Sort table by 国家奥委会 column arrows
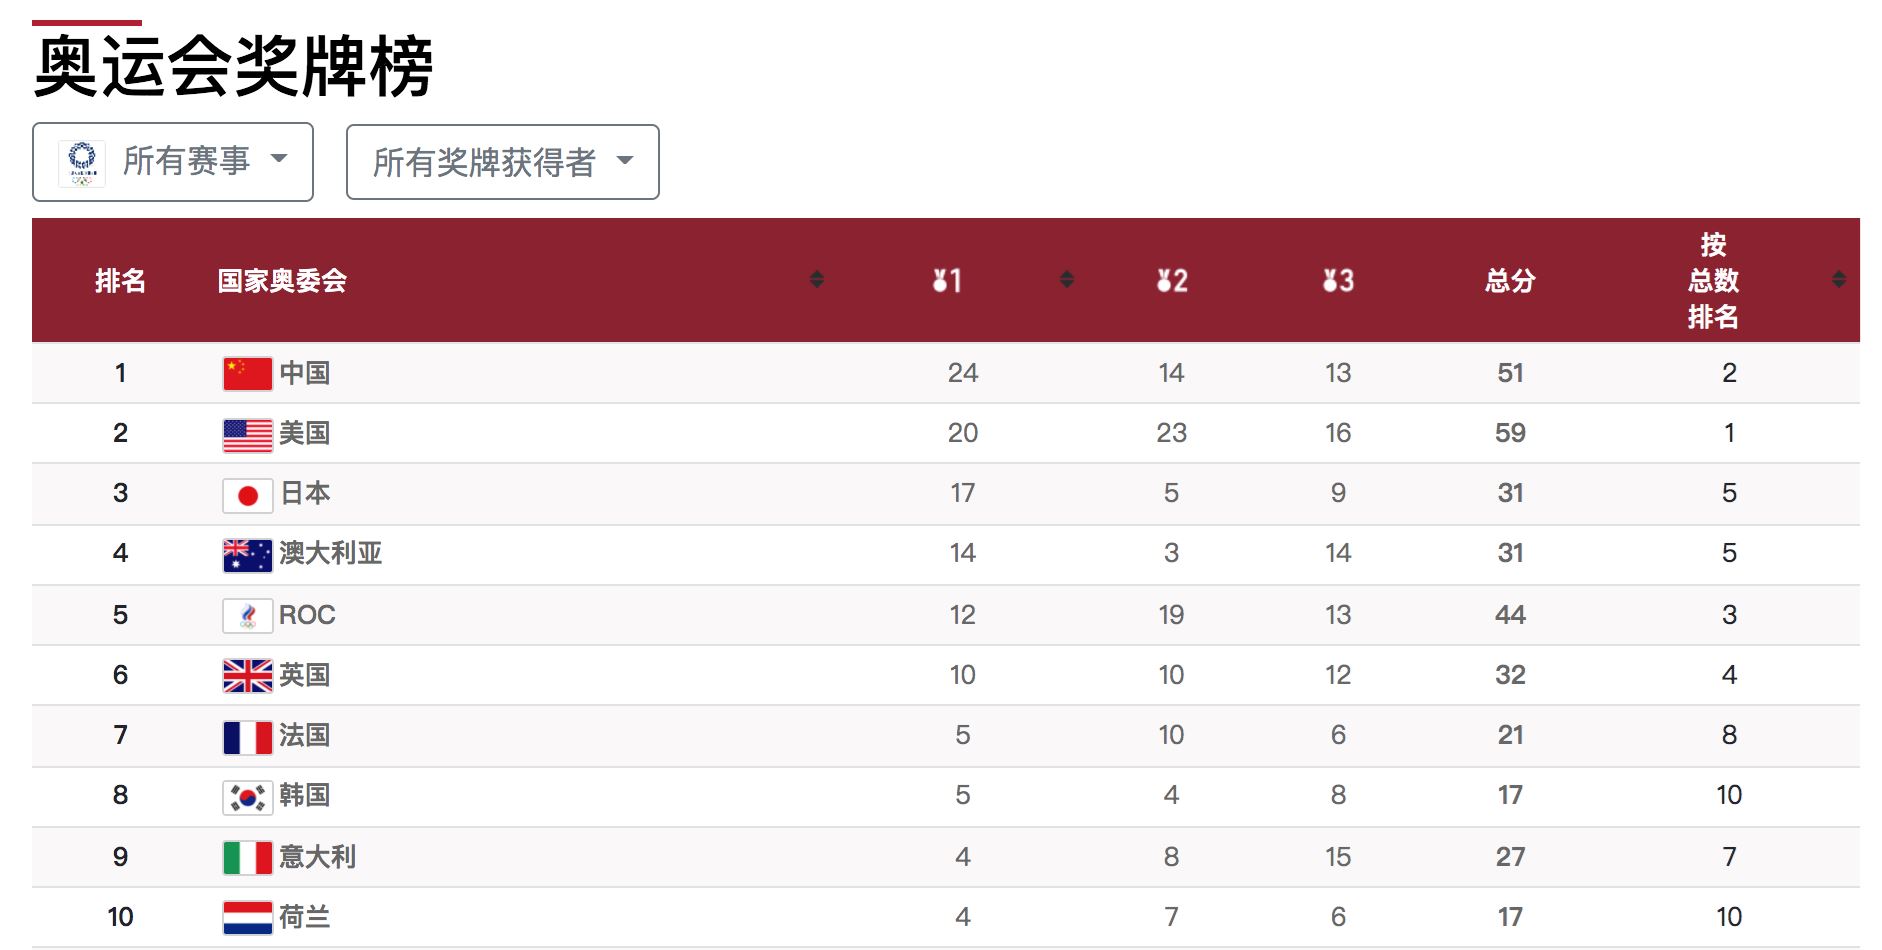 click(x=816, y=279)
